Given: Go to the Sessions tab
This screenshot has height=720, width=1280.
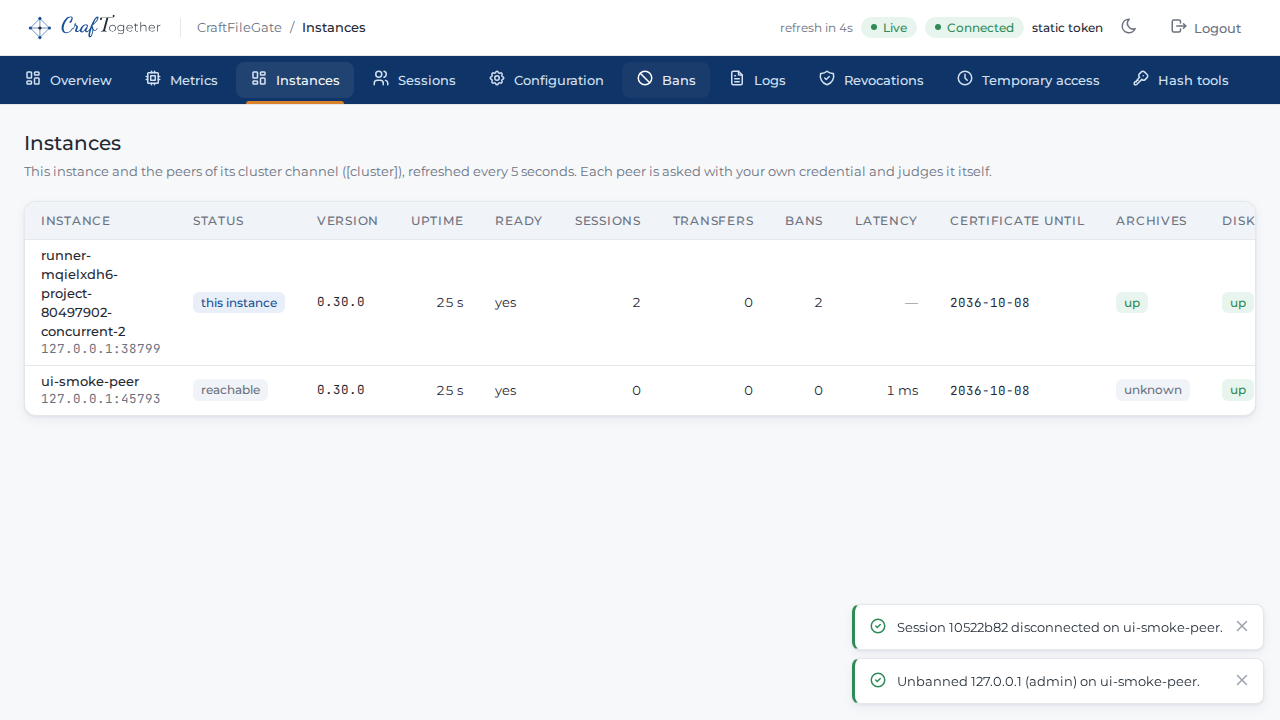Looking at the screenshot, I should tap(414, 80).
